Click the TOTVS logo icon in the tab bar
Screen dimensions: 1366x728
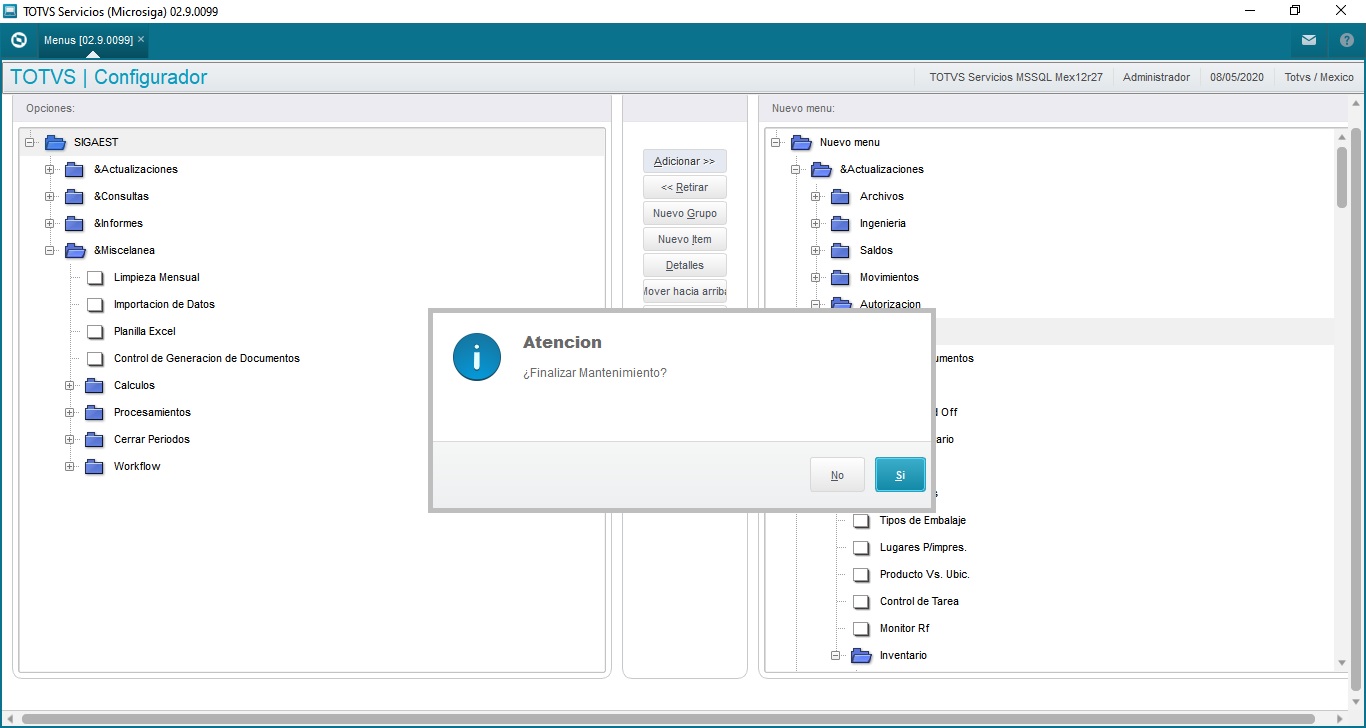(19, 40)
